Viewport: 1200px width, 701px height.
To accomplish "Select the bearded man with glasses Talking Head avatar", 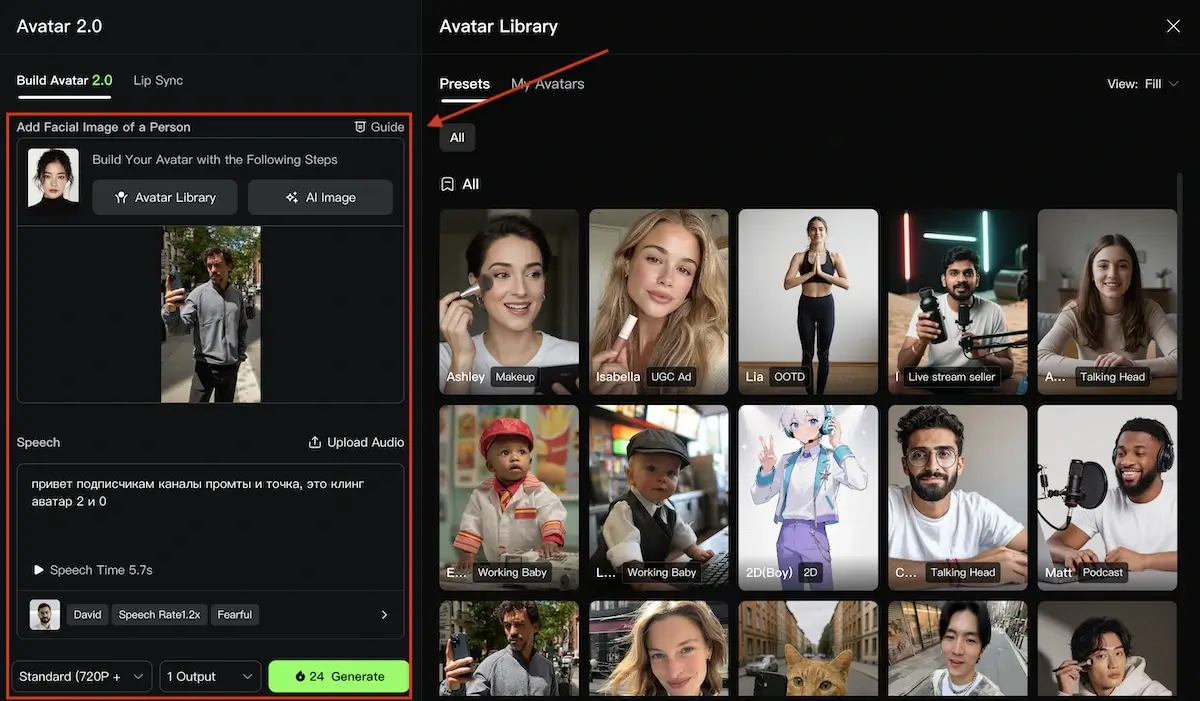I will [x=957, y=497].
